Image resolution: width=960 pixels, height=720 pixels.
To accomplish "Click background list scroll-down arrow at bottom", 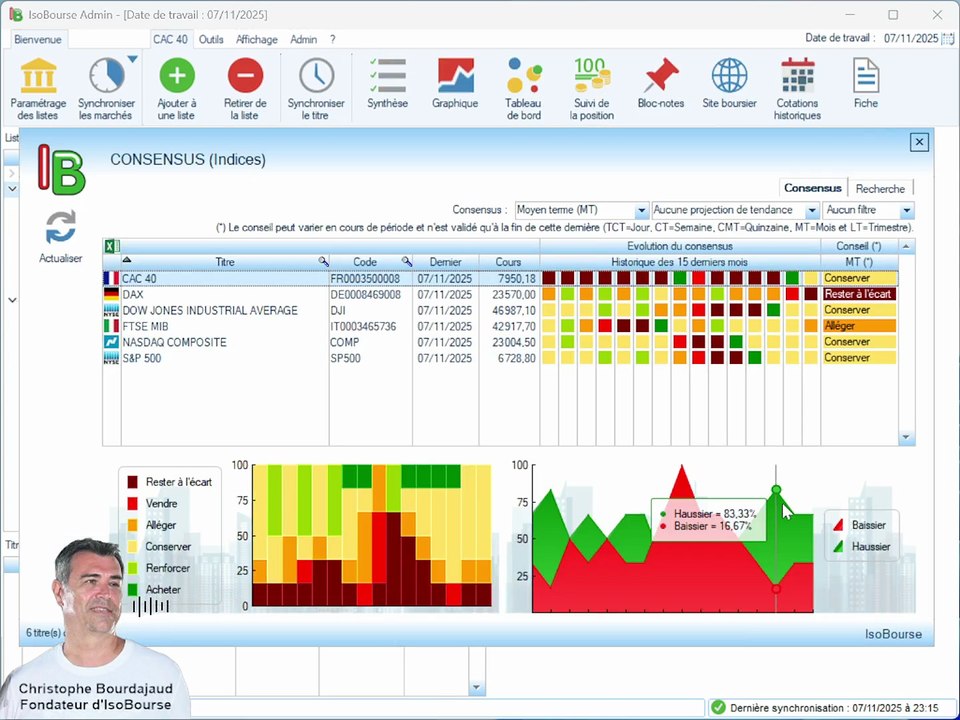I will coord(476,688).
